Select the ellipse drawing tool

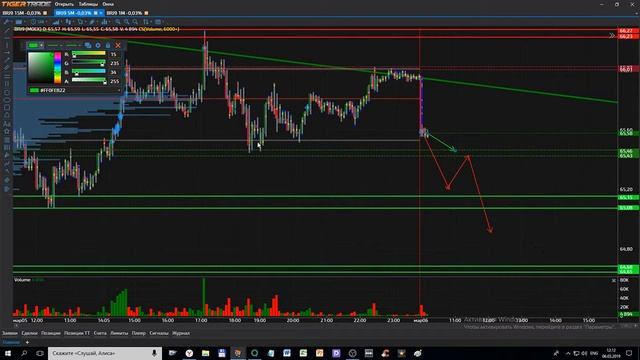coord(7,100)
